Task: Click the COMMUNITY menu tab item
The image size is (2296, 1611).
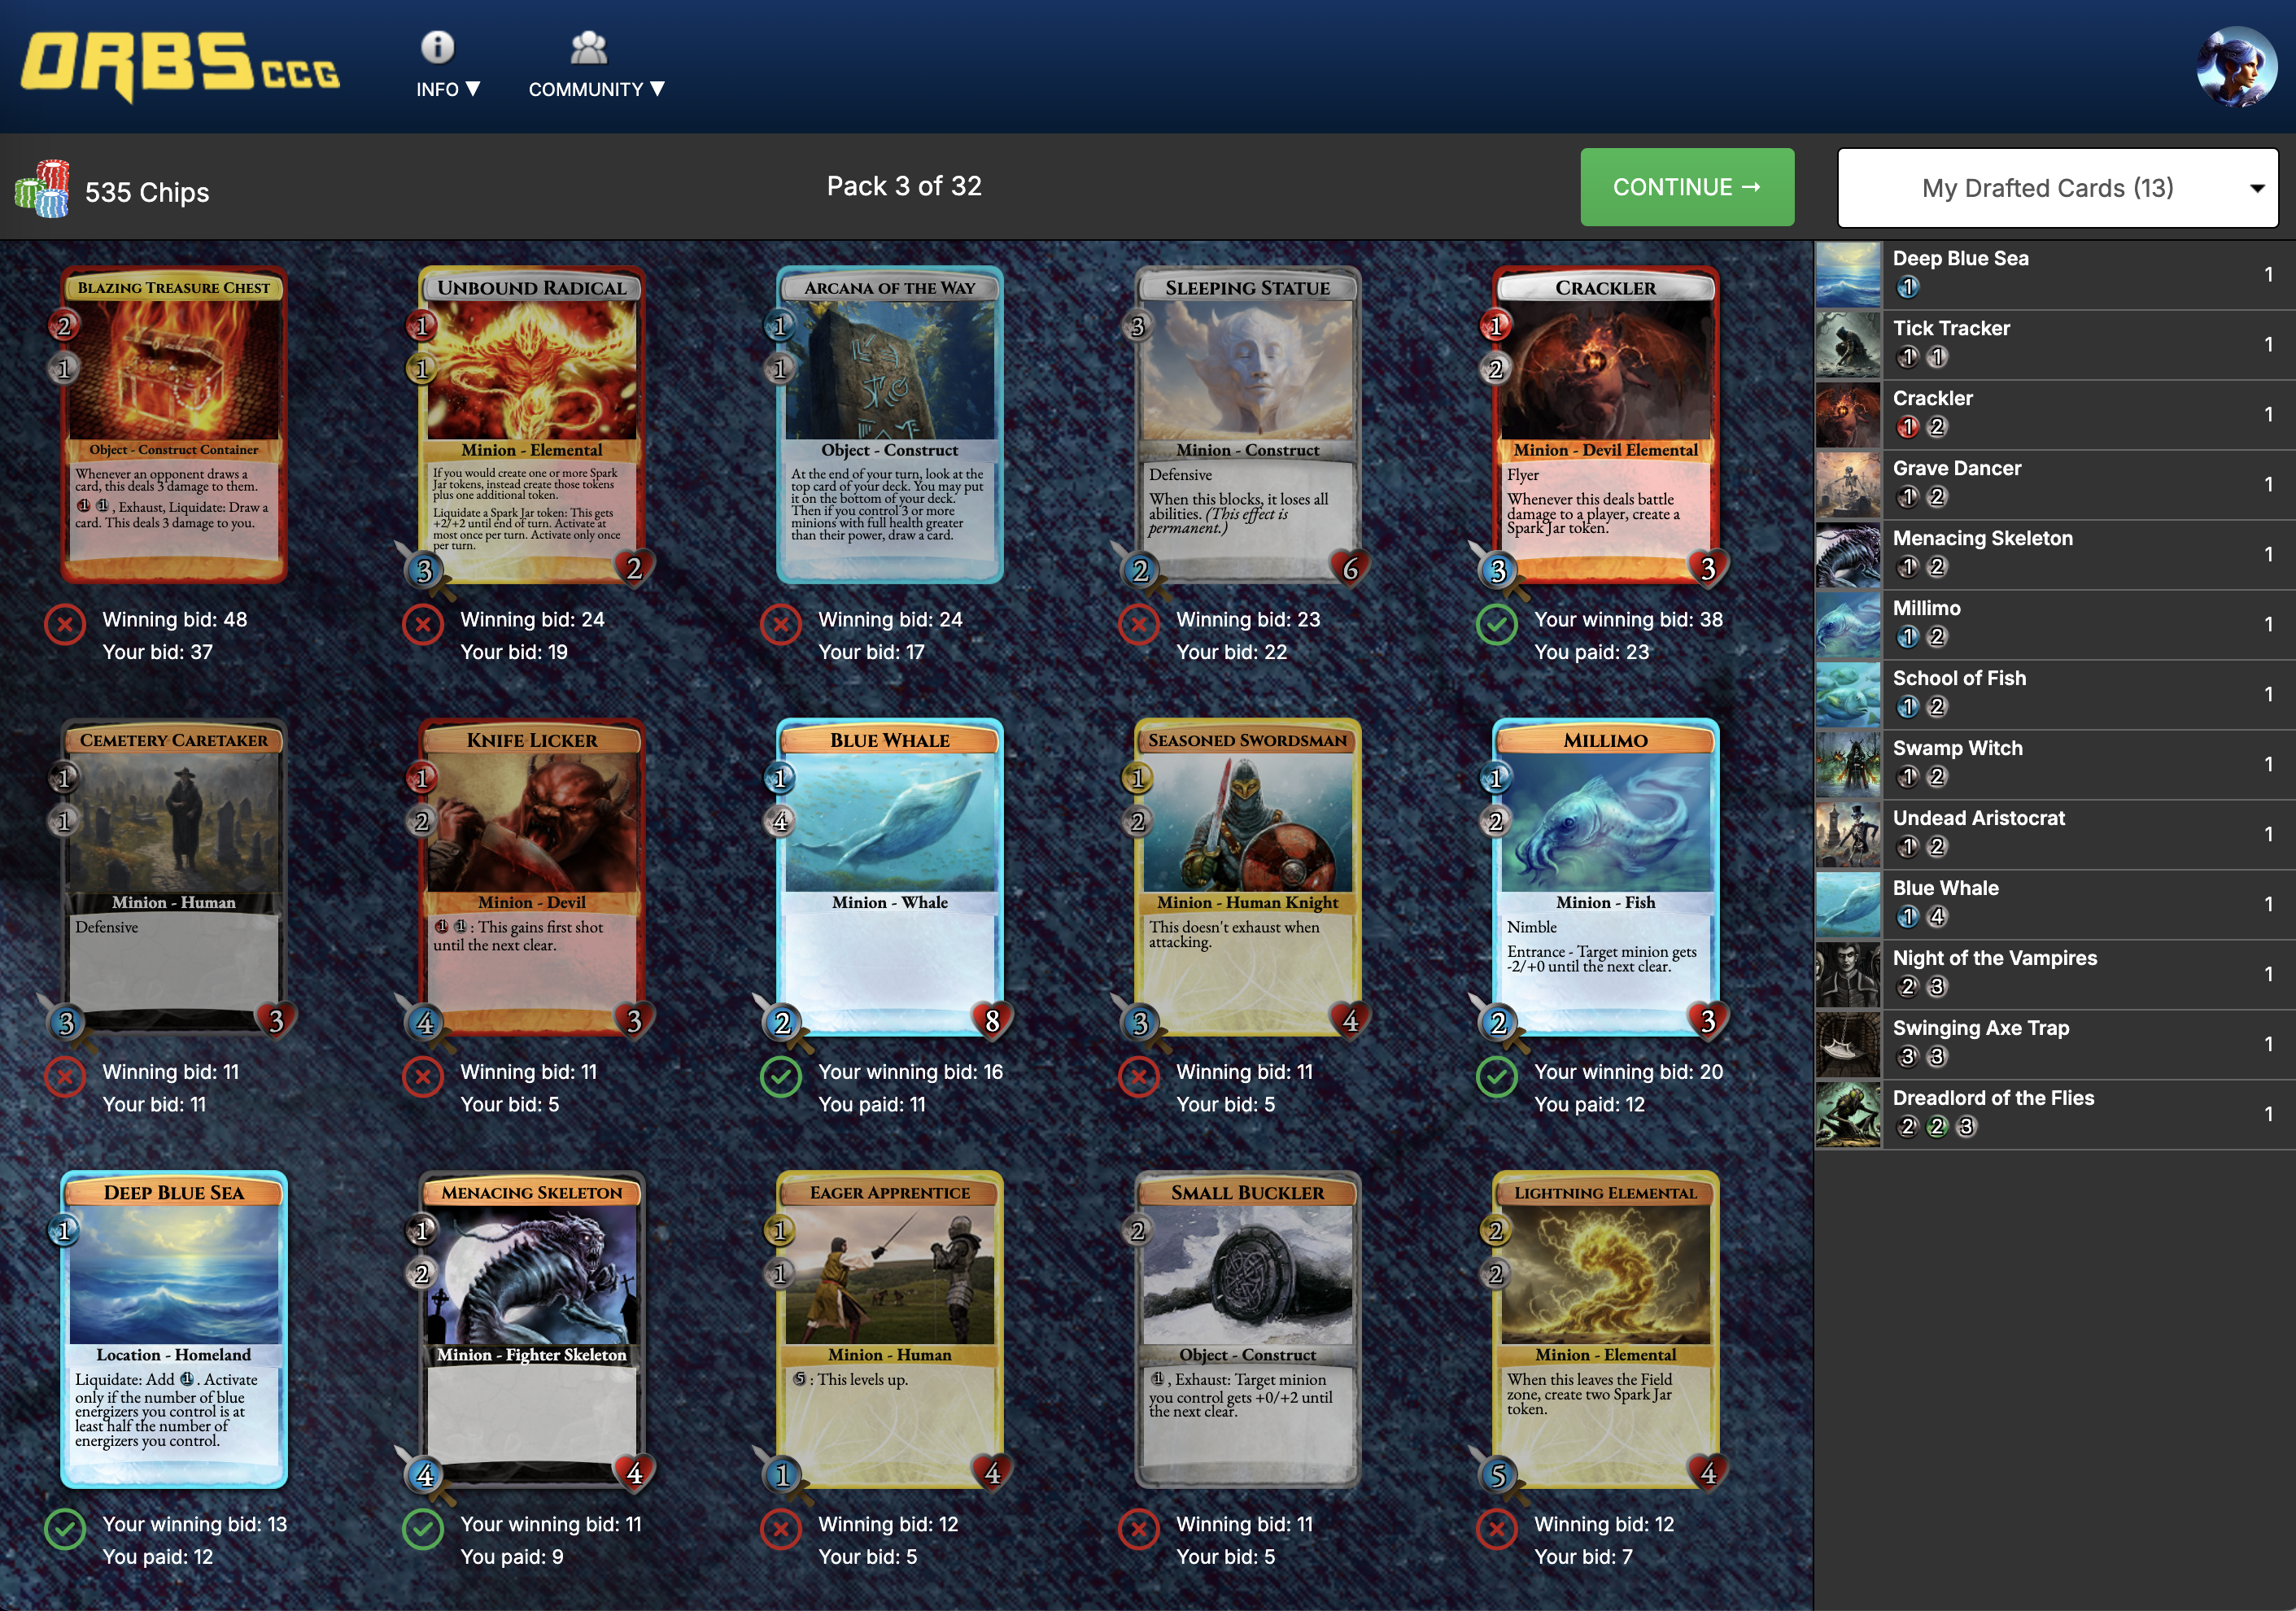Action: [x=599, y=89]
